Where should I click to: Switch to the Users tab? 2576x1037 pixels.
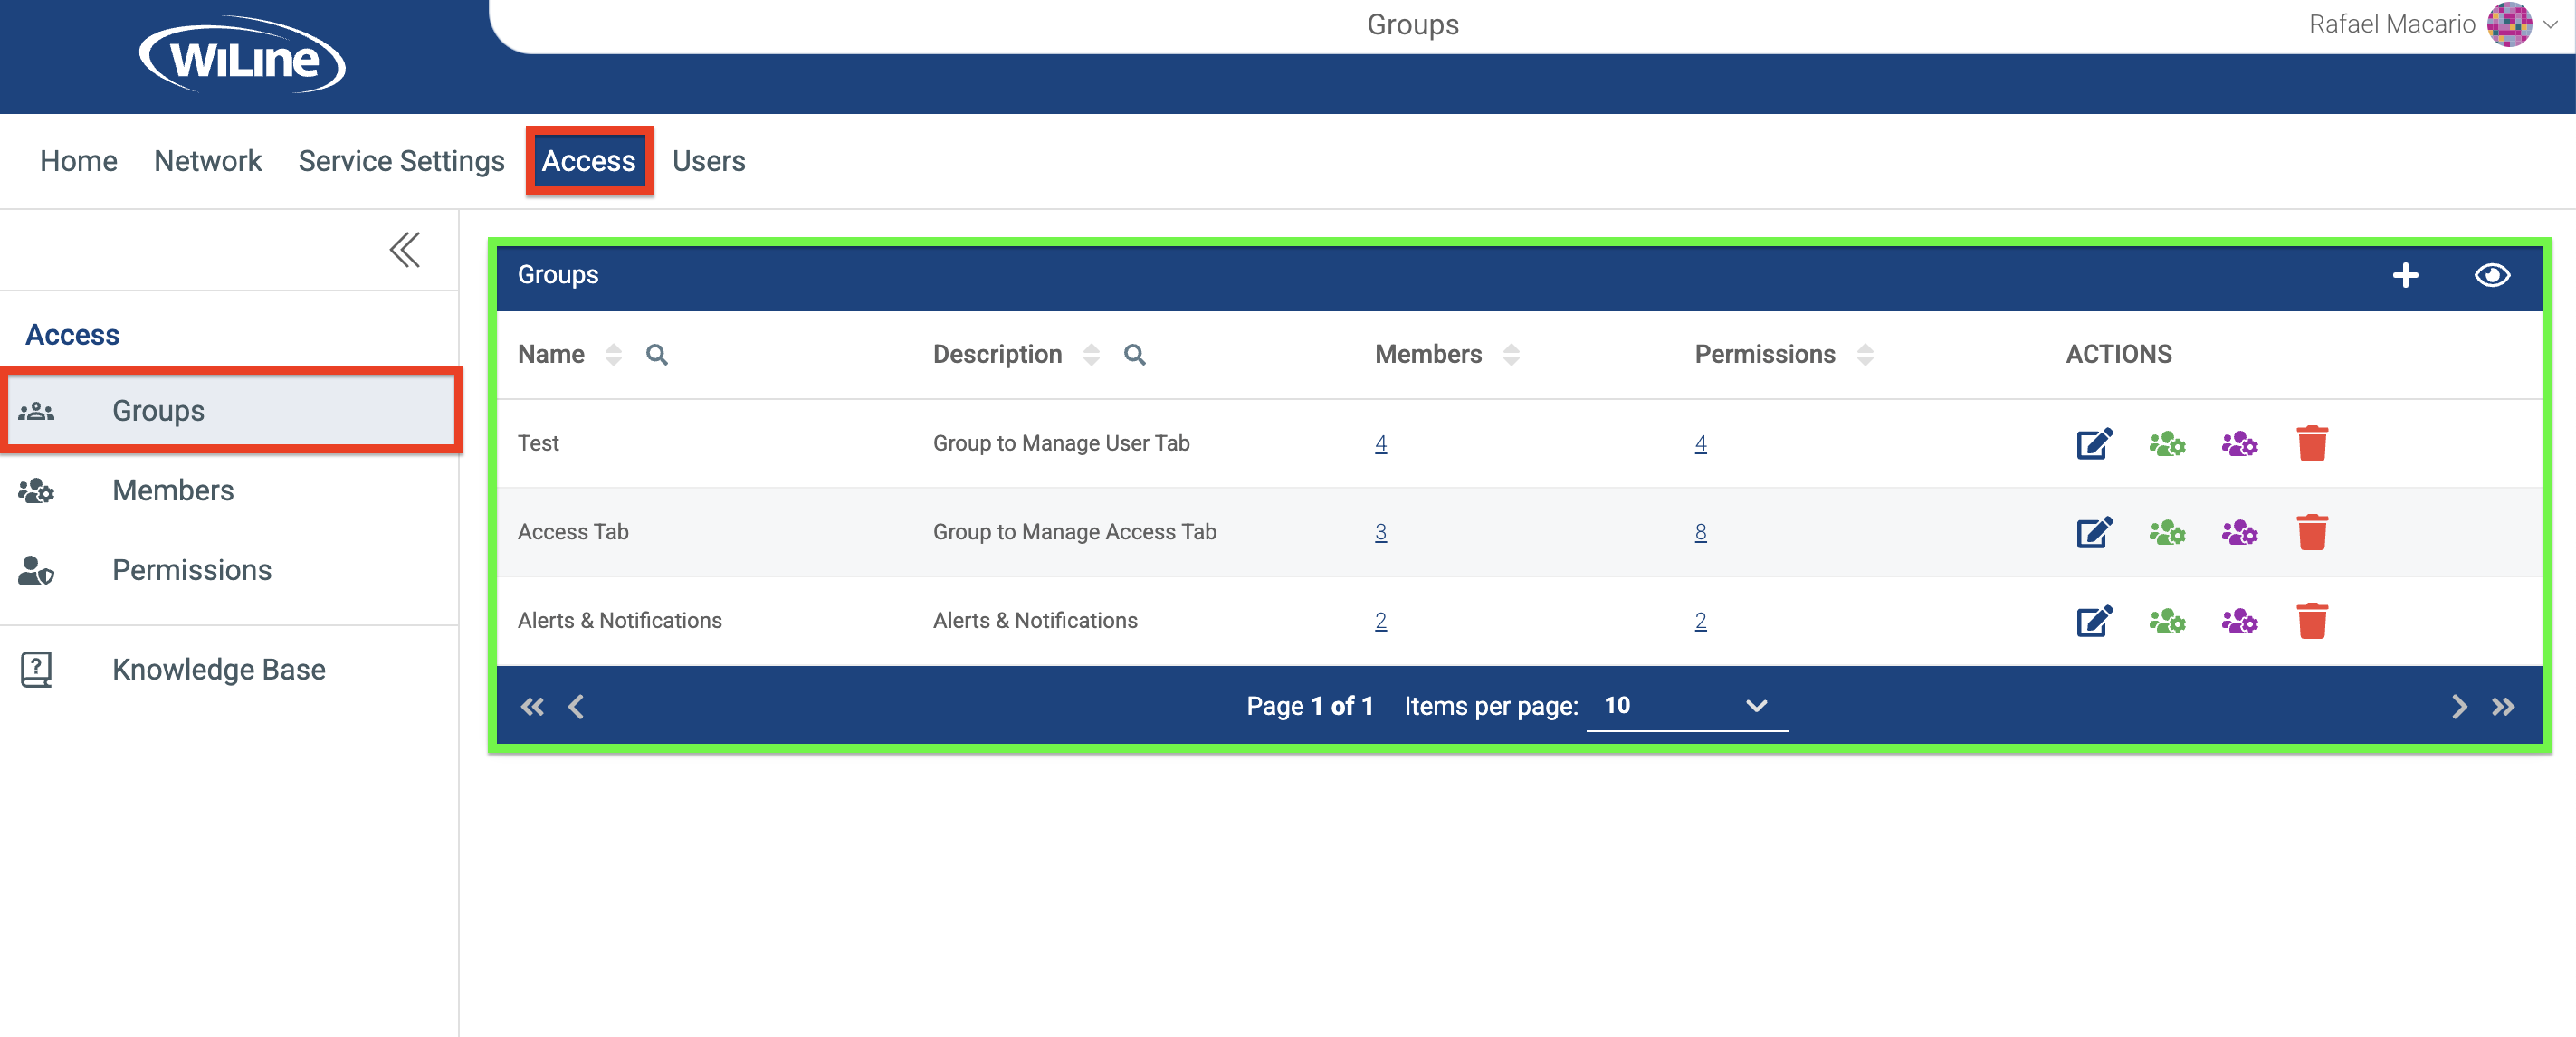point(709,160)
